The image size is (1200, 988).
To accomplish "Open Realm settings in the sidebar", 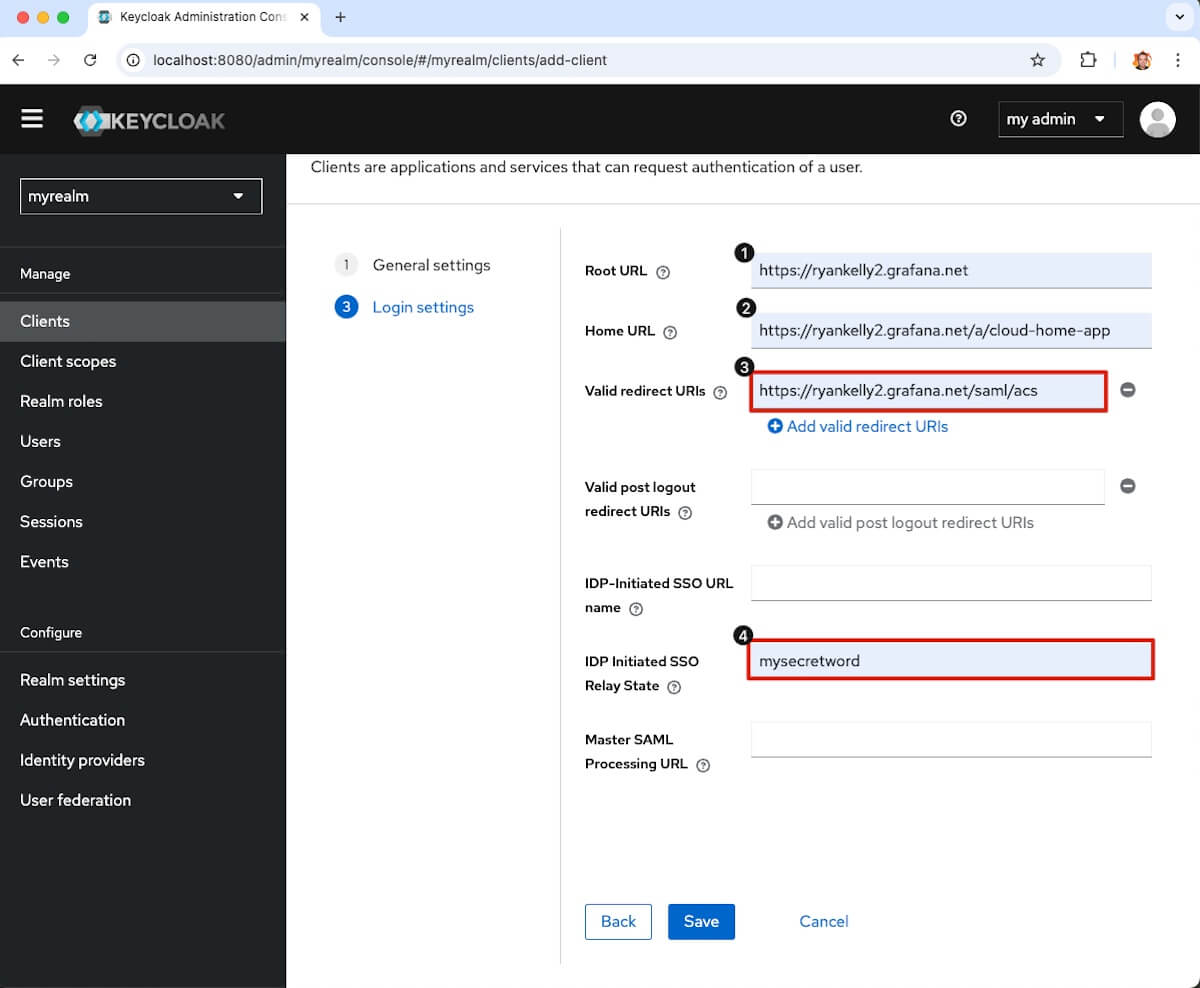I will click(x=73, y=680).
